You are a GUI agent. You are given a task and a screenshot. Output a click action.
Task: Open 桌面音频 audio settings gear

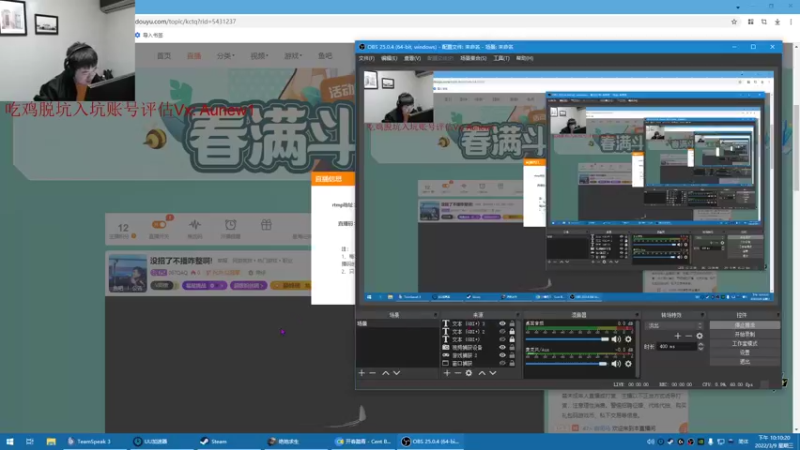[x=628, y=339]
